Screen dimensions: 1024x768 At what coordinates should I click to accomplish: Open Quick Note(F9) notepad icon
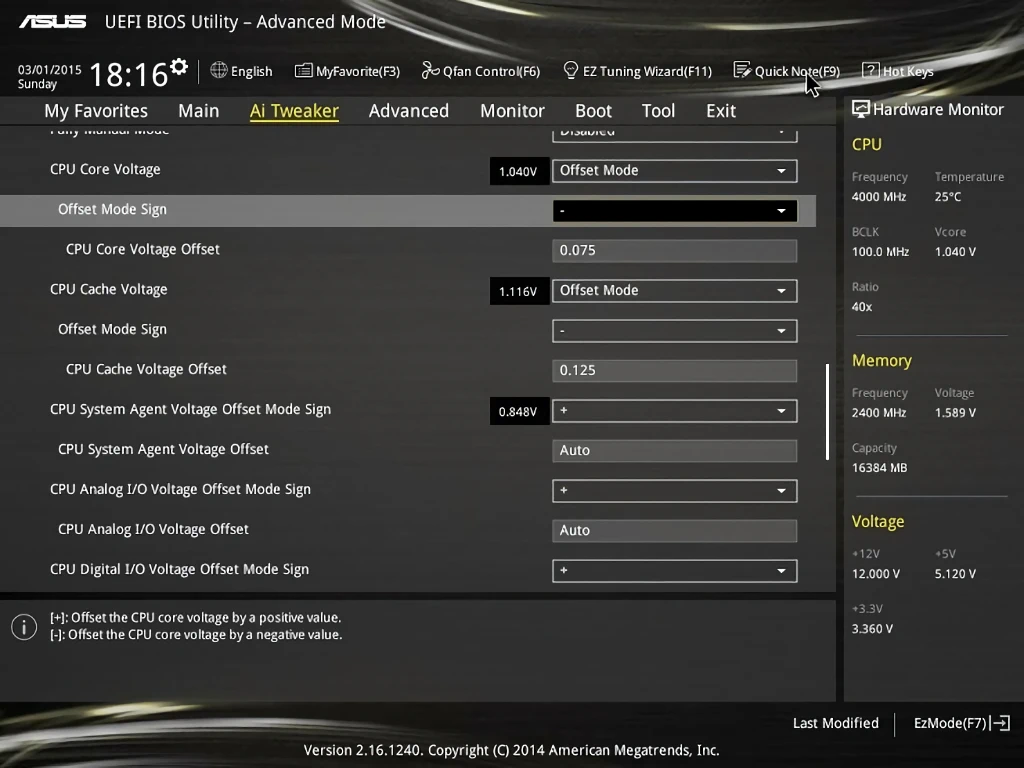tap(742, 71)
